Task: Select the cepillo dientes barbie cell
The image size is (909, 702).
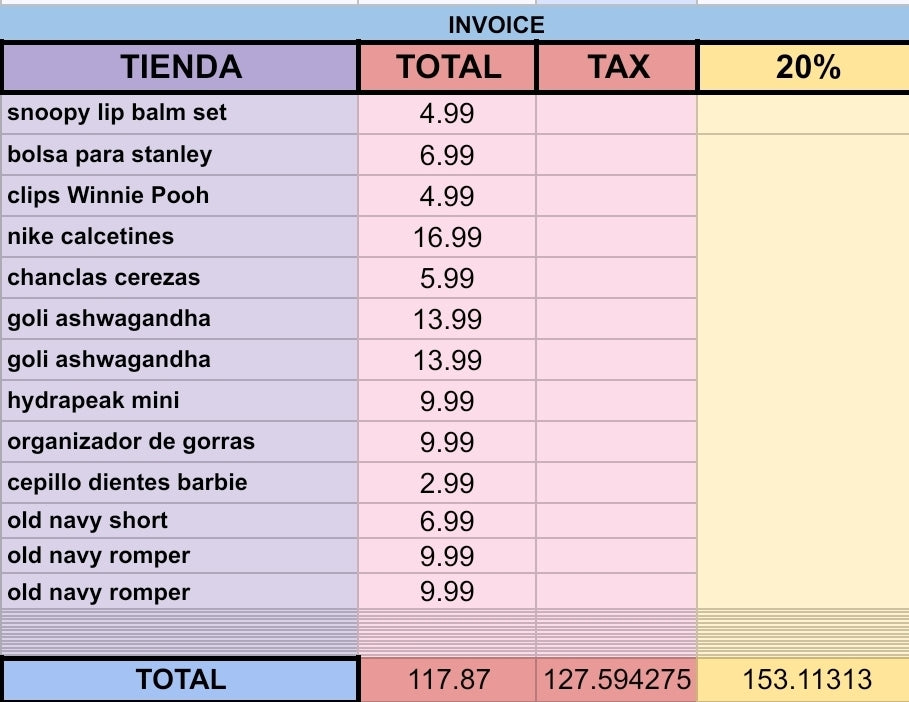Action: 180,482
